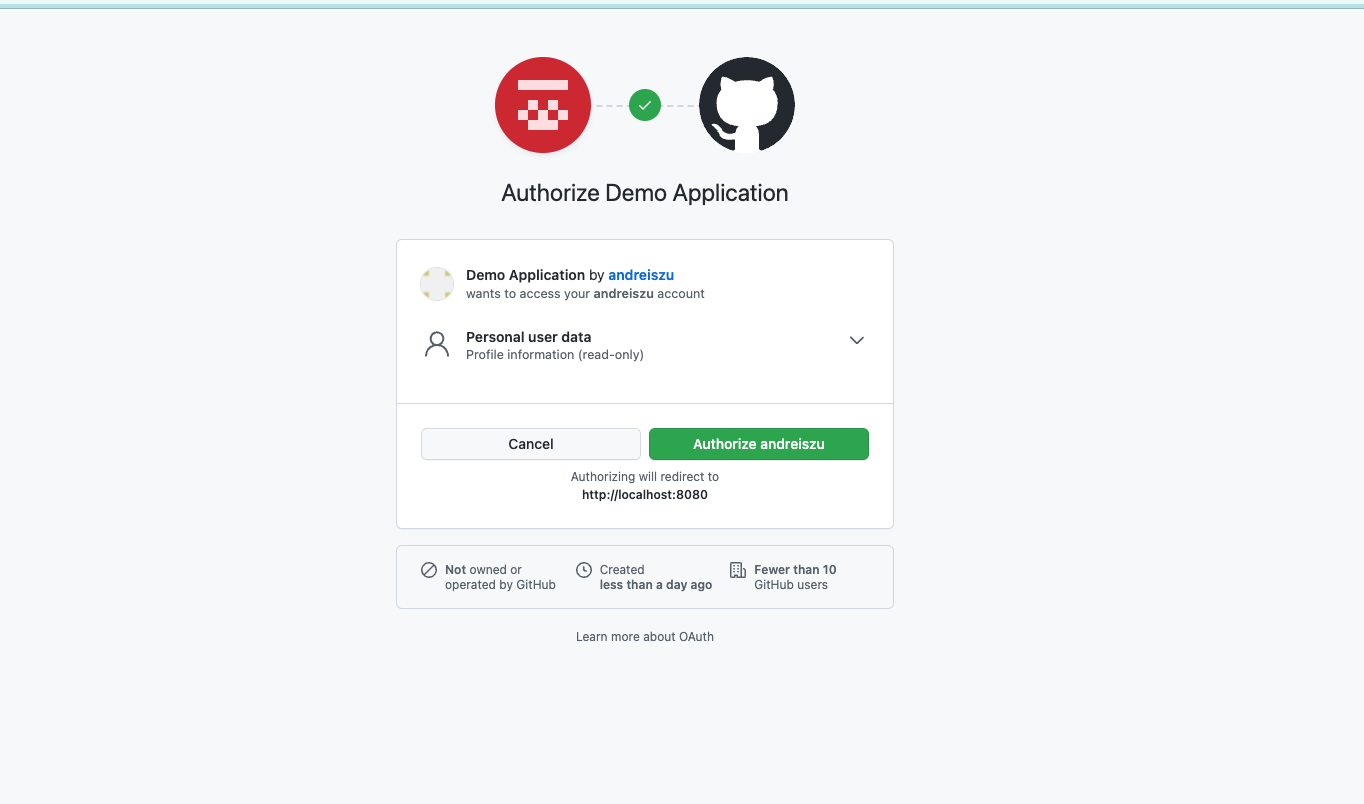
Task: Click the organization building icon
Action: (x=738, y=570)
